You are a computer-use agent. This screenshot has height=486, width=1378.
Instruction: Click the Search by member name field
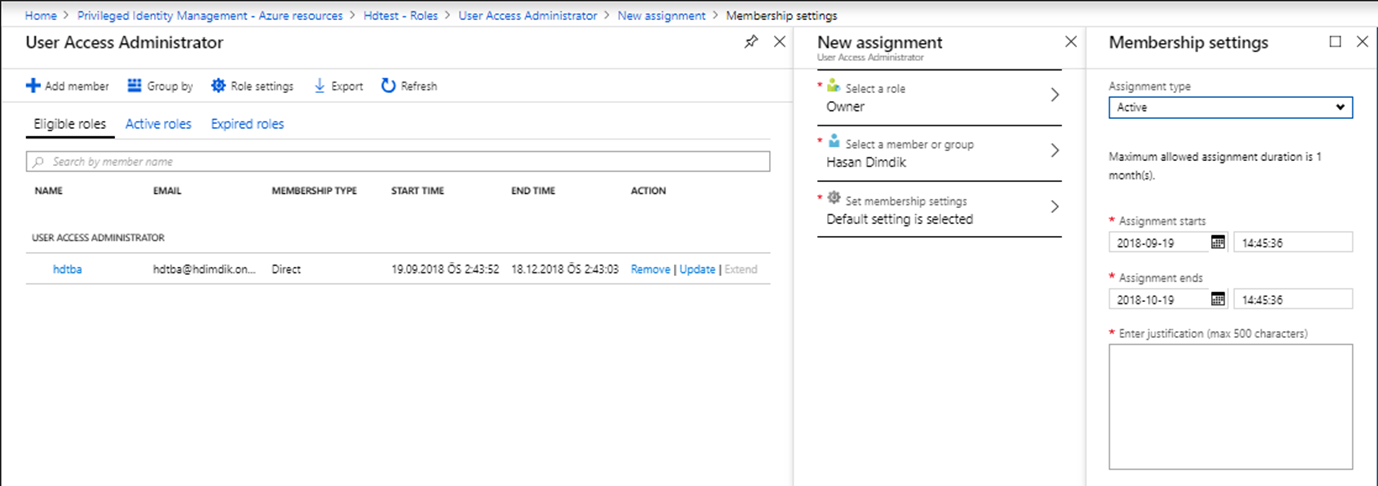[x=398, y=162]
